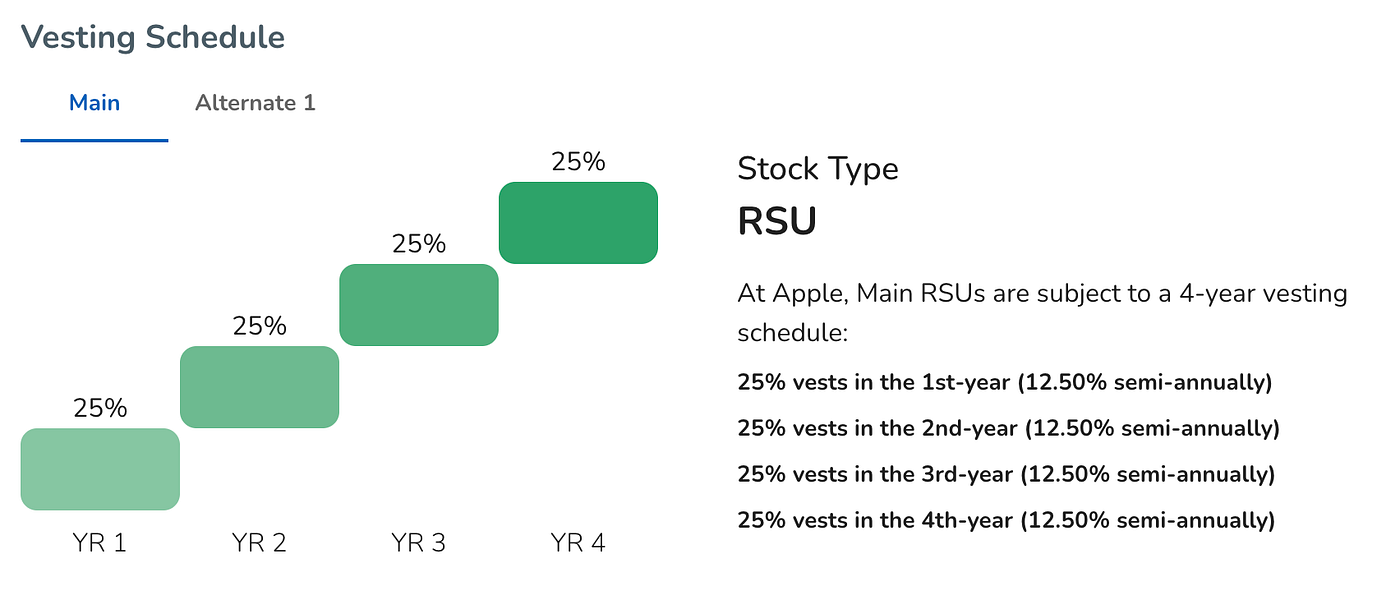Select the 2nd-year vesting detail line
Viewport: 1400px width, 615px height.
click(x=1008, y=428)
